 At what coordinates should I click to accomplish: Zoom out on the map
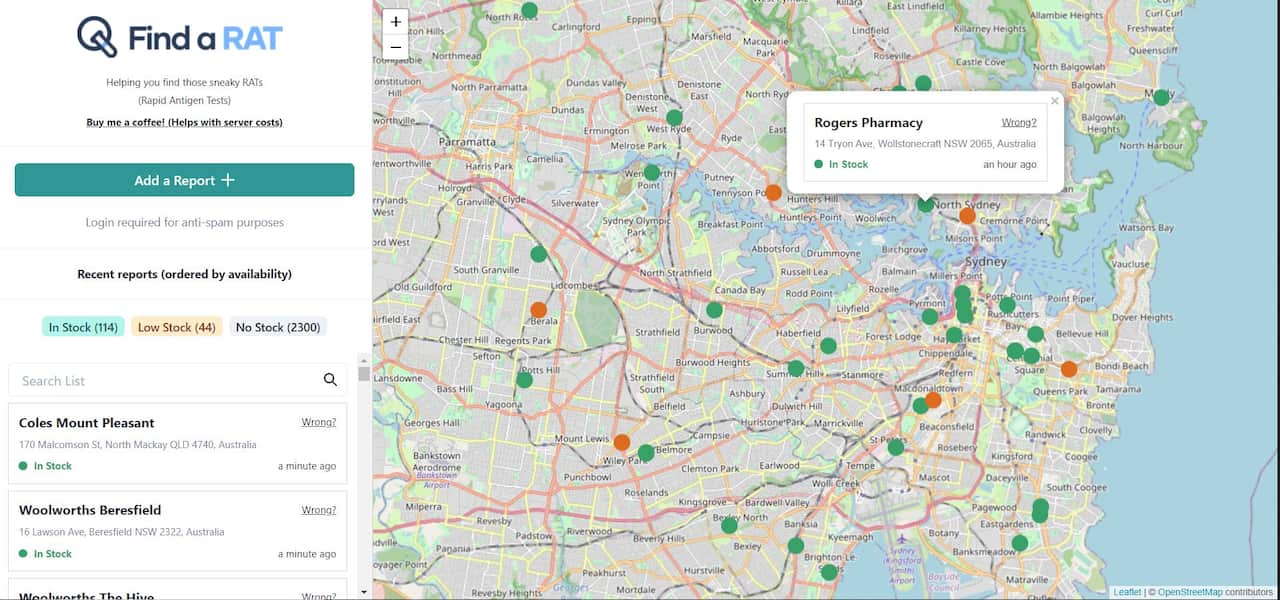pyautogui.click(x=395, y=47)
